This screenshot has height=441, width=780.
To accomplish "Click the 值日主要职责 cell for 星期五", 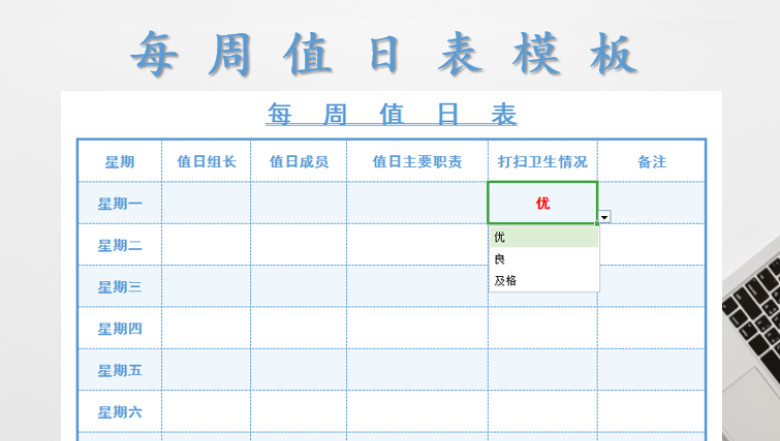I will 417,370.
